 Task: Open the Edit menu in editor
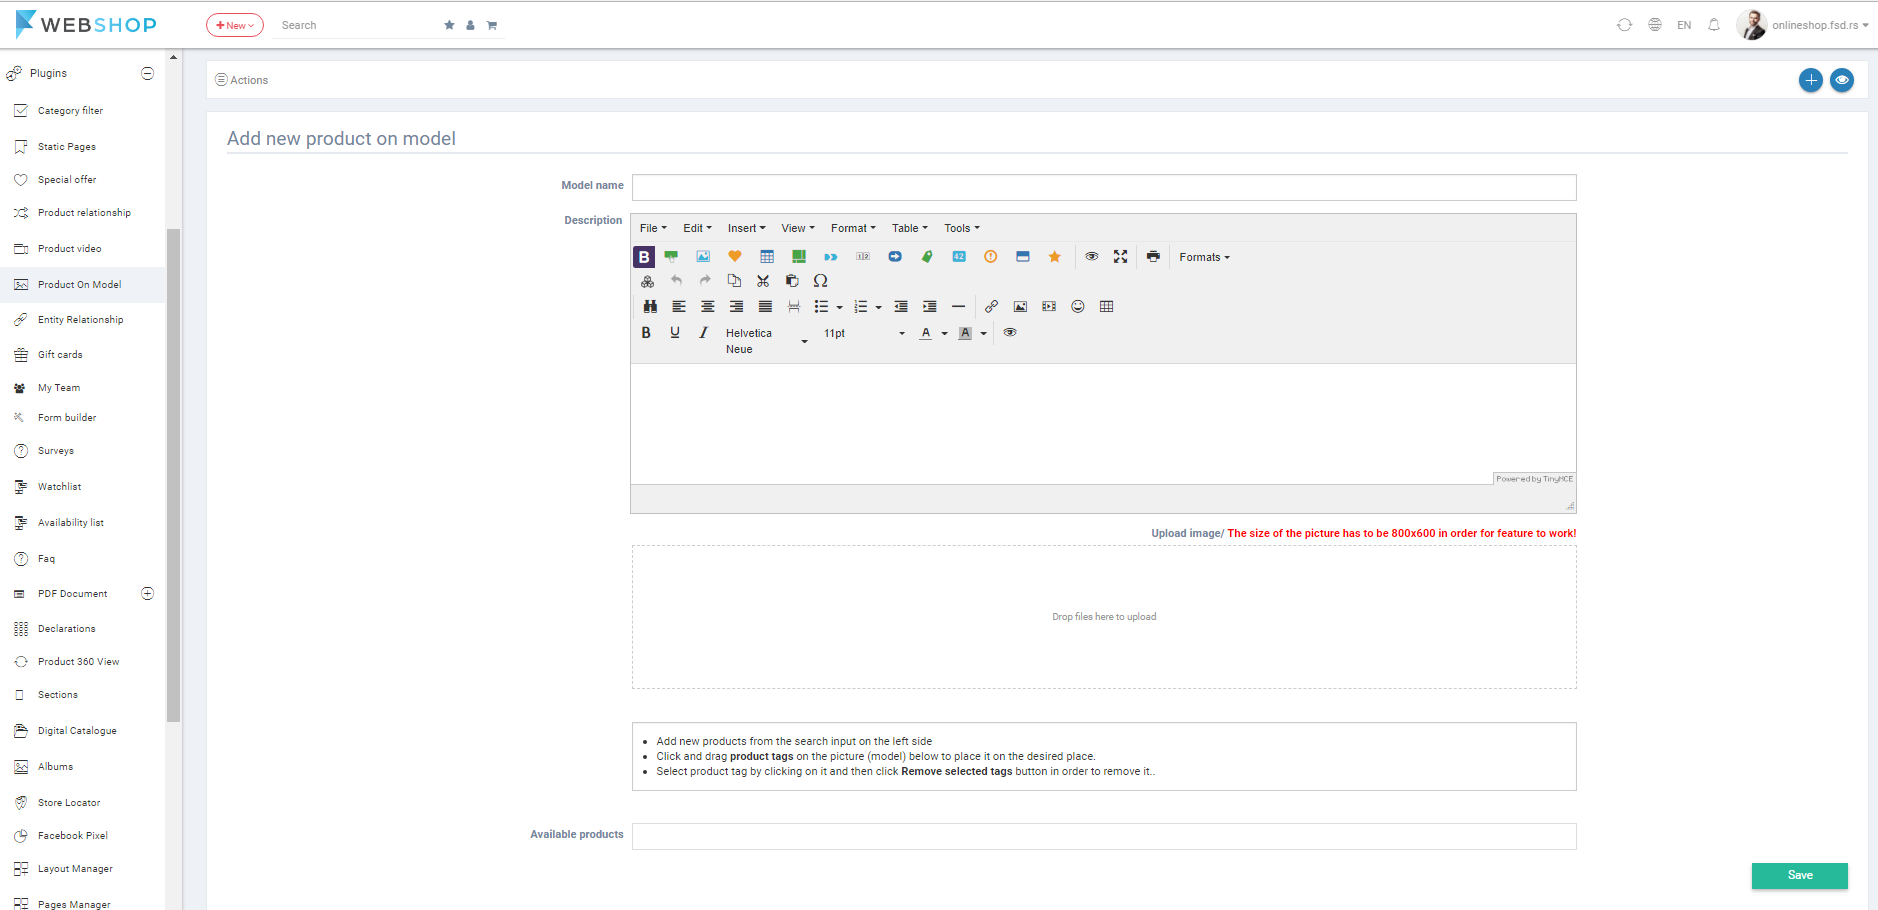pos(697,228)
